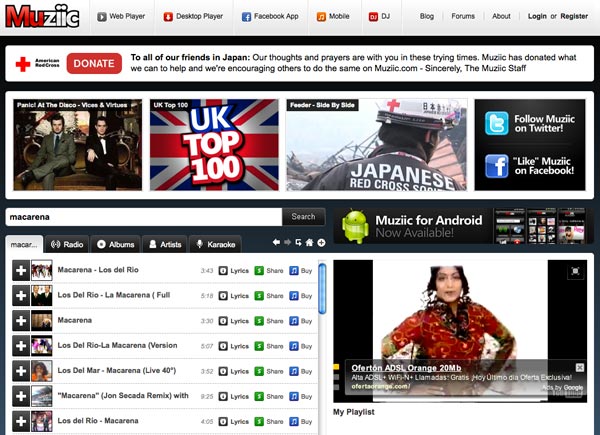Screen dimensions: 600x435
Task: Play Macarena - Los del Rio song title
Action: (98, 270)
